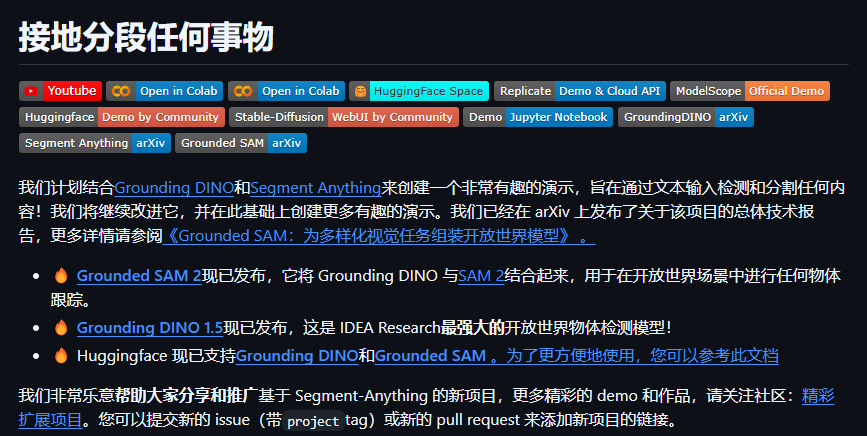This screenshot has height=436, width=867.
Task: Follow the SAM 2 link
Action: coord(481,276)
